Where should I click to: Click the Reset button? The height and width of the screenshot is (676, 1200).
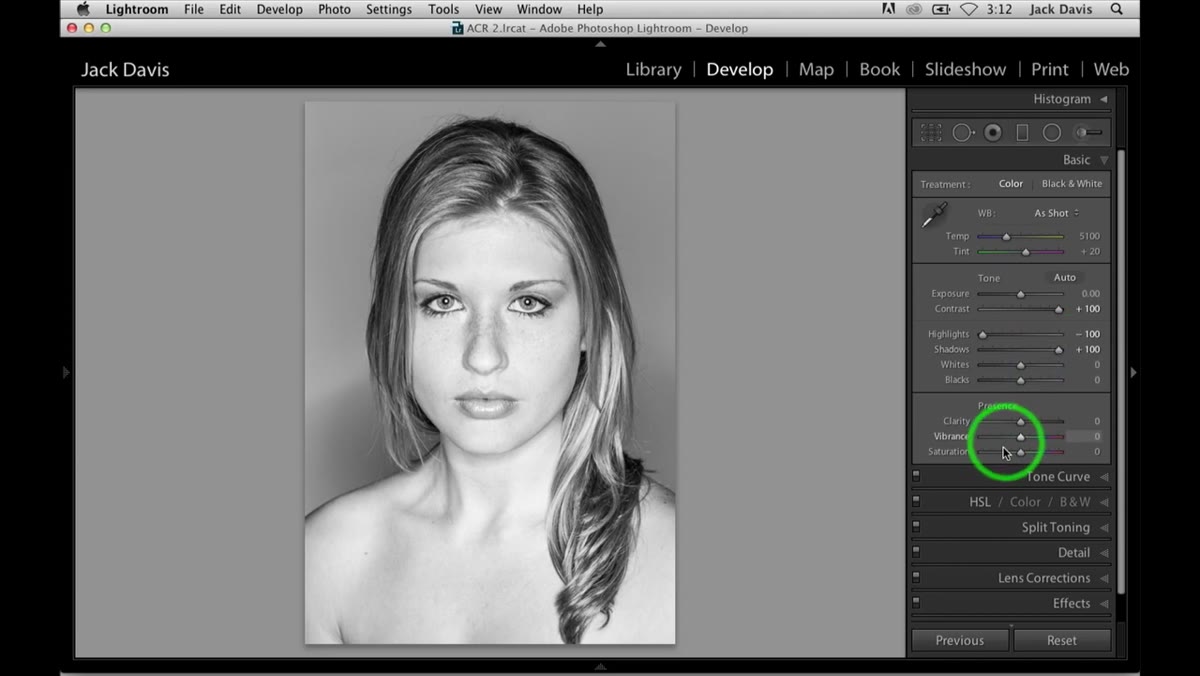click(1062, 640)
